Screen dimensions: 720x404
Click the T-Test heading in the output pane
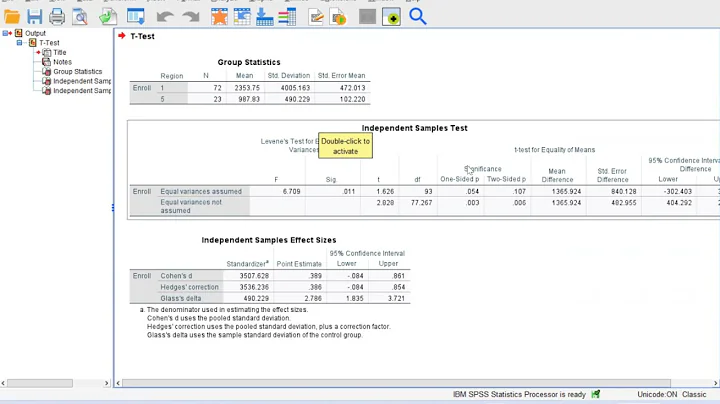142,36
